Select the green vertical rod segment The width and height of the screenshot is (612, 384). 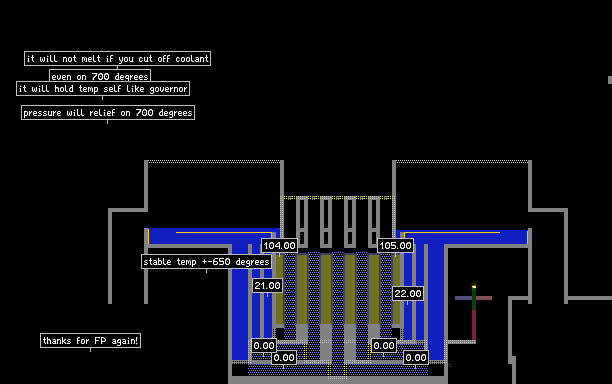474,299
